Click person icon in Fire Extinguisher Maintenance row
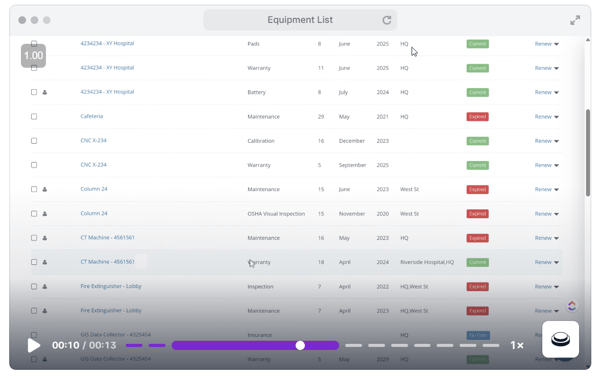Screen dimensions: 600x378 tap(45, 311)
